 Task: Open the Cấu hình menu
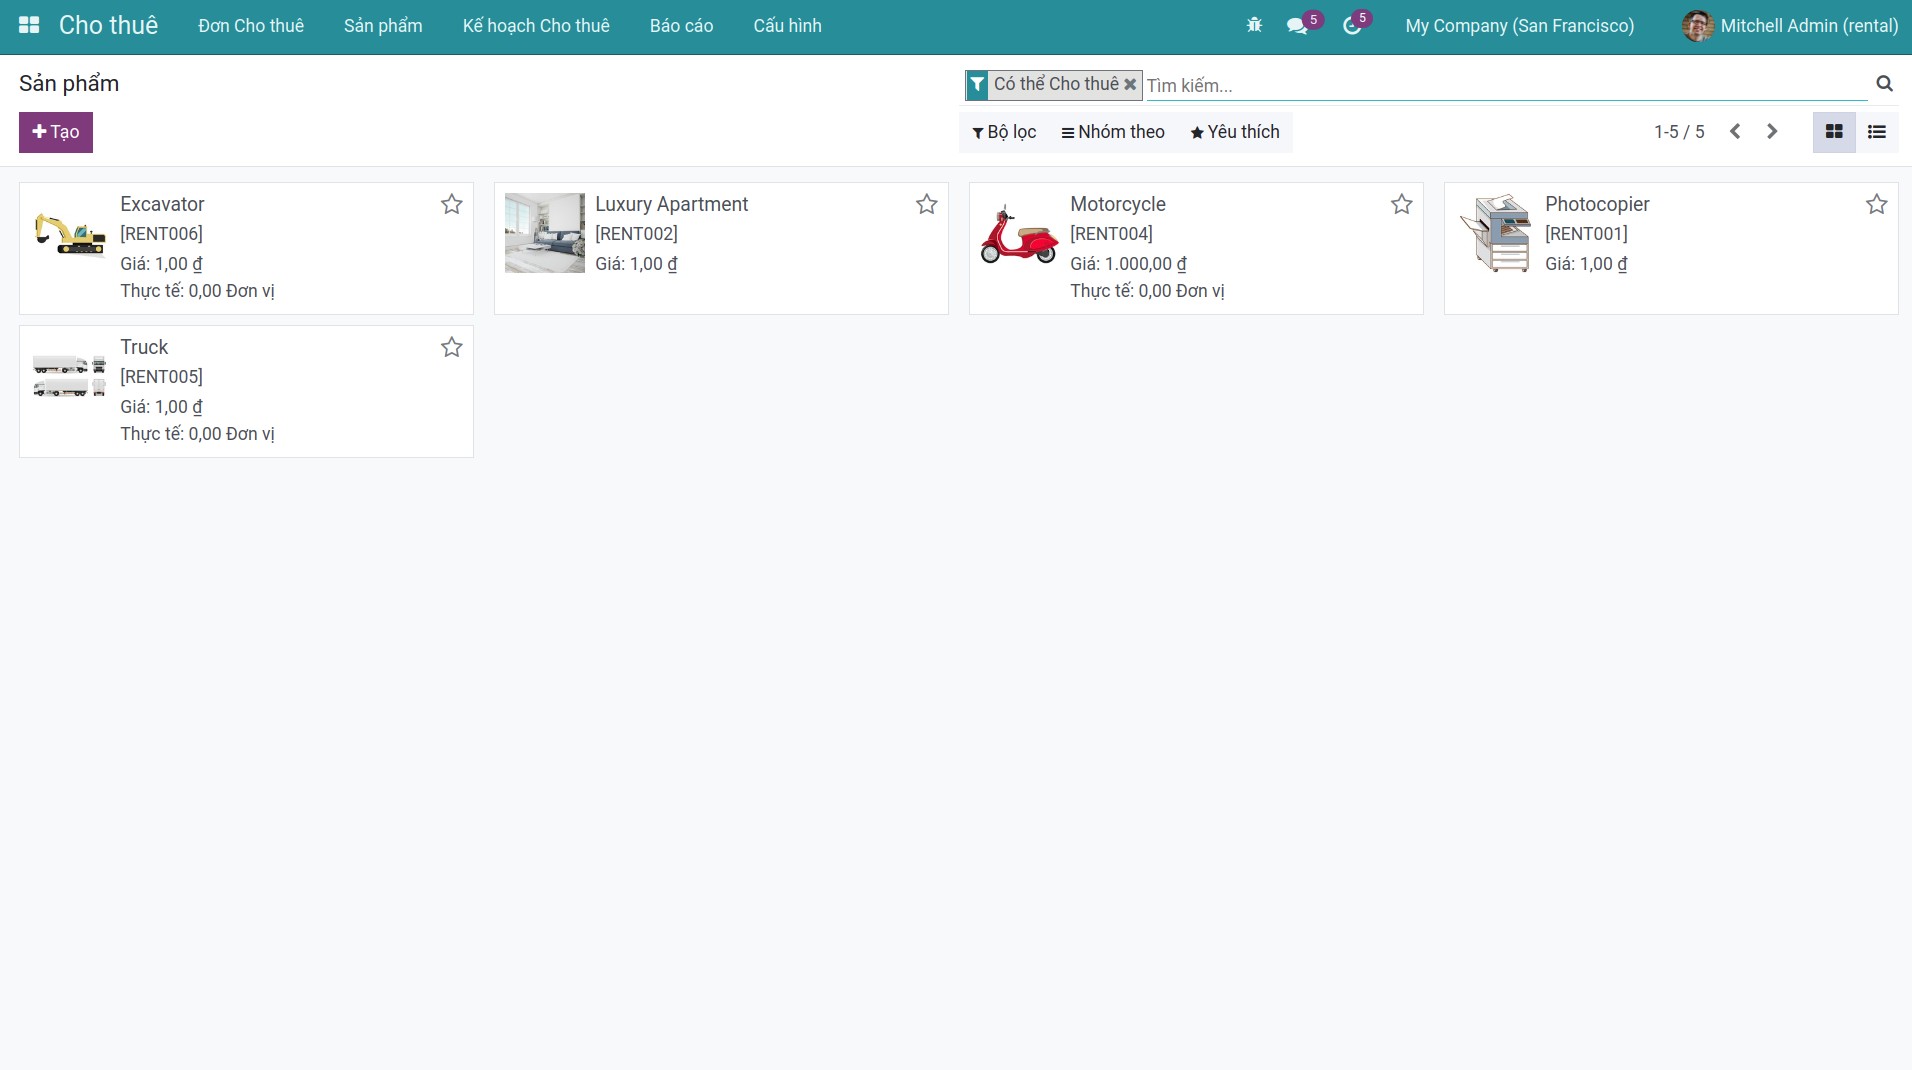coord(787,26)
